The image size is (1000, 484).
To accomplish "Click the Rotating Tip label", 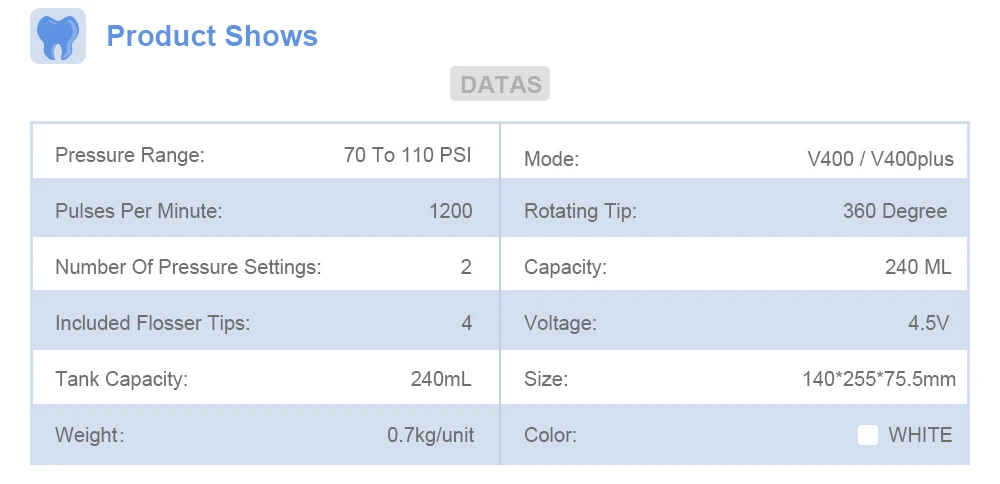I will [580, 211].
